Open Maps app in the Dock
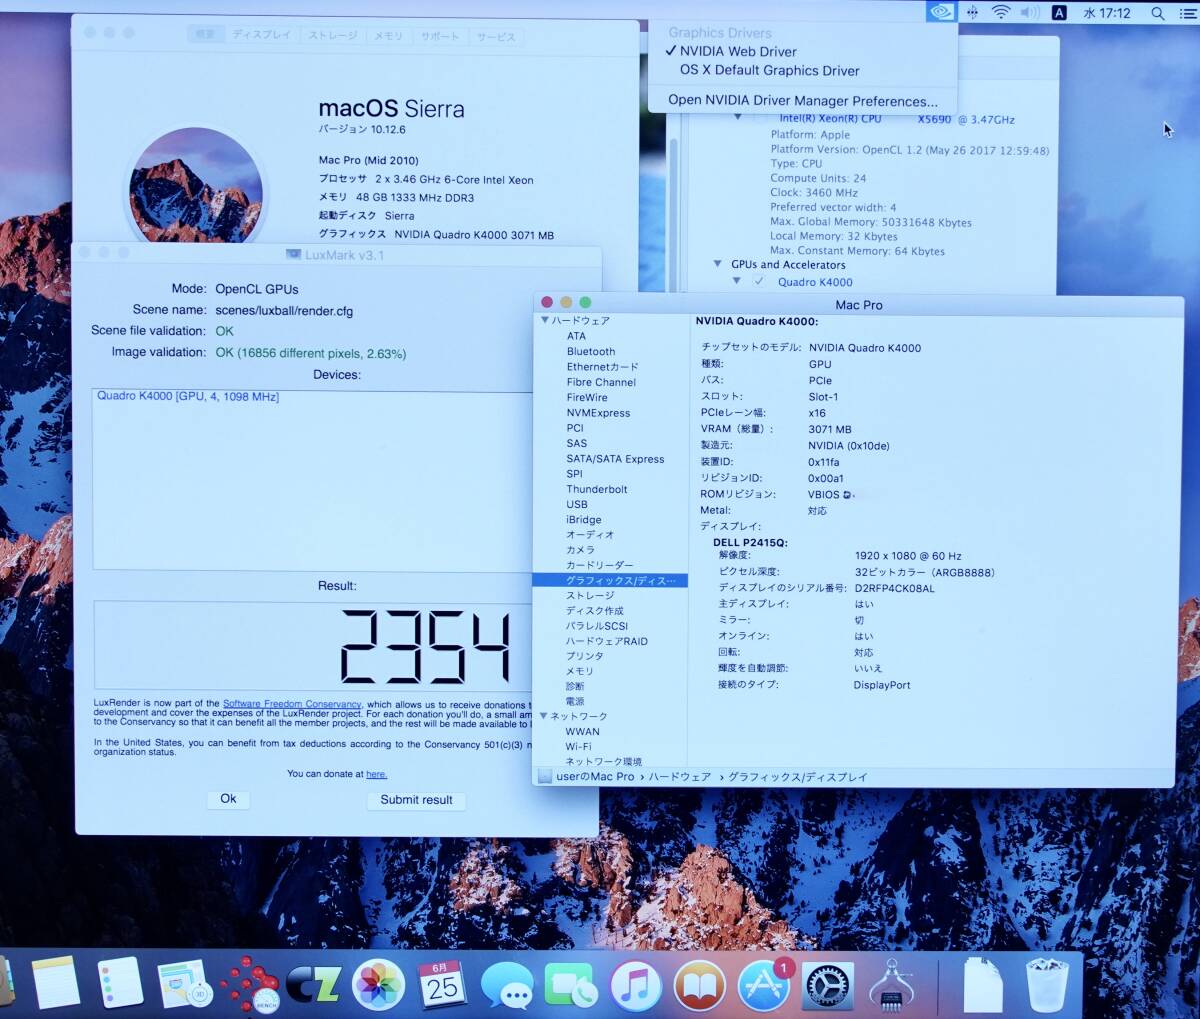Viewport: 1200px width, 1019px height. point(184,984)
